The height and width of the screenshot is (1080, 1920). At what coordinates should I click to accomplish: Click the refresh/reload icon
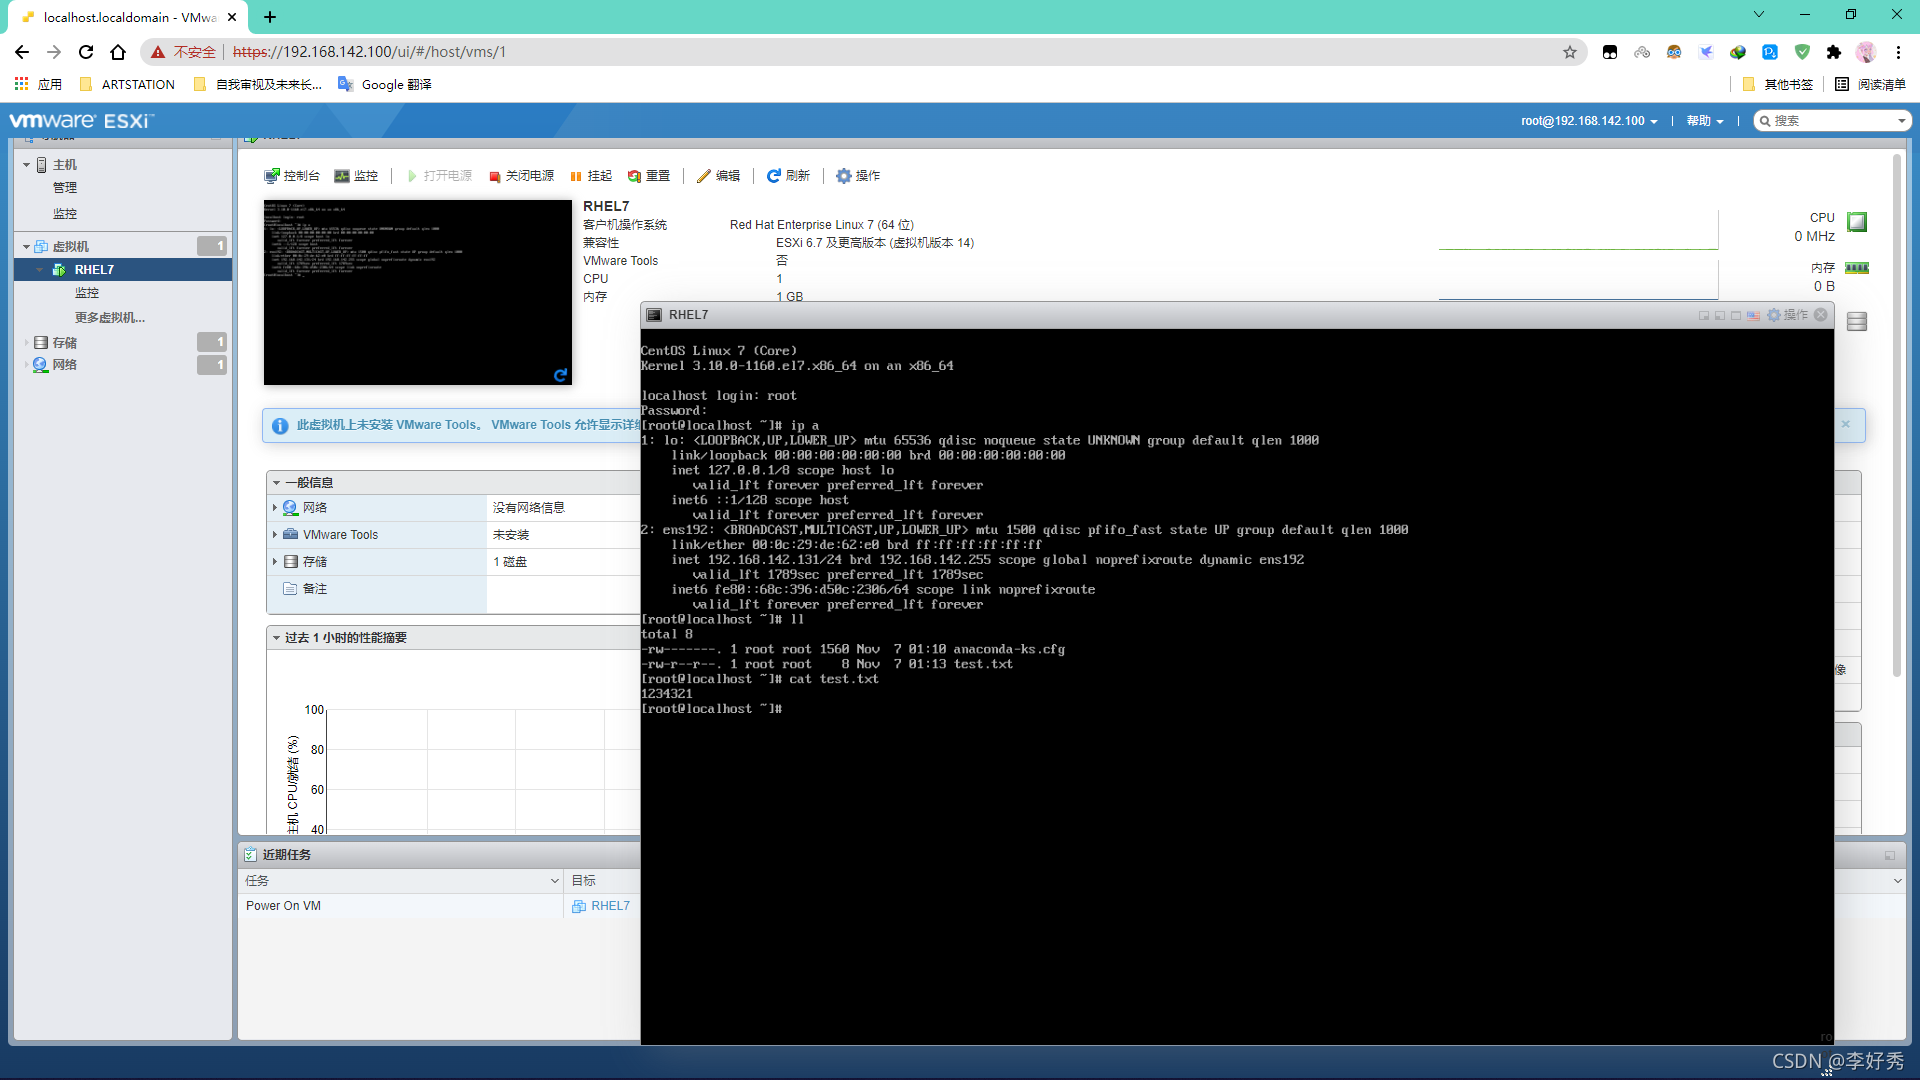pos(771,175)
